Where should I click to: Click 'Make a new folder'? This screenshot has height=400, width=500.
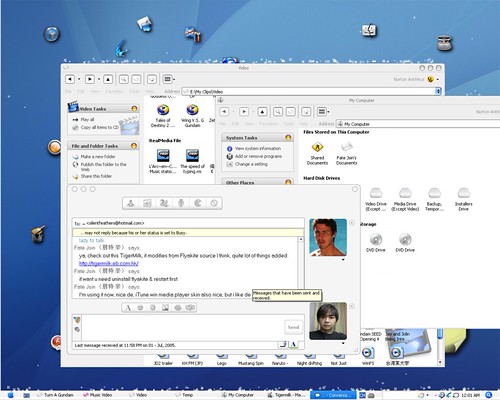98,157
